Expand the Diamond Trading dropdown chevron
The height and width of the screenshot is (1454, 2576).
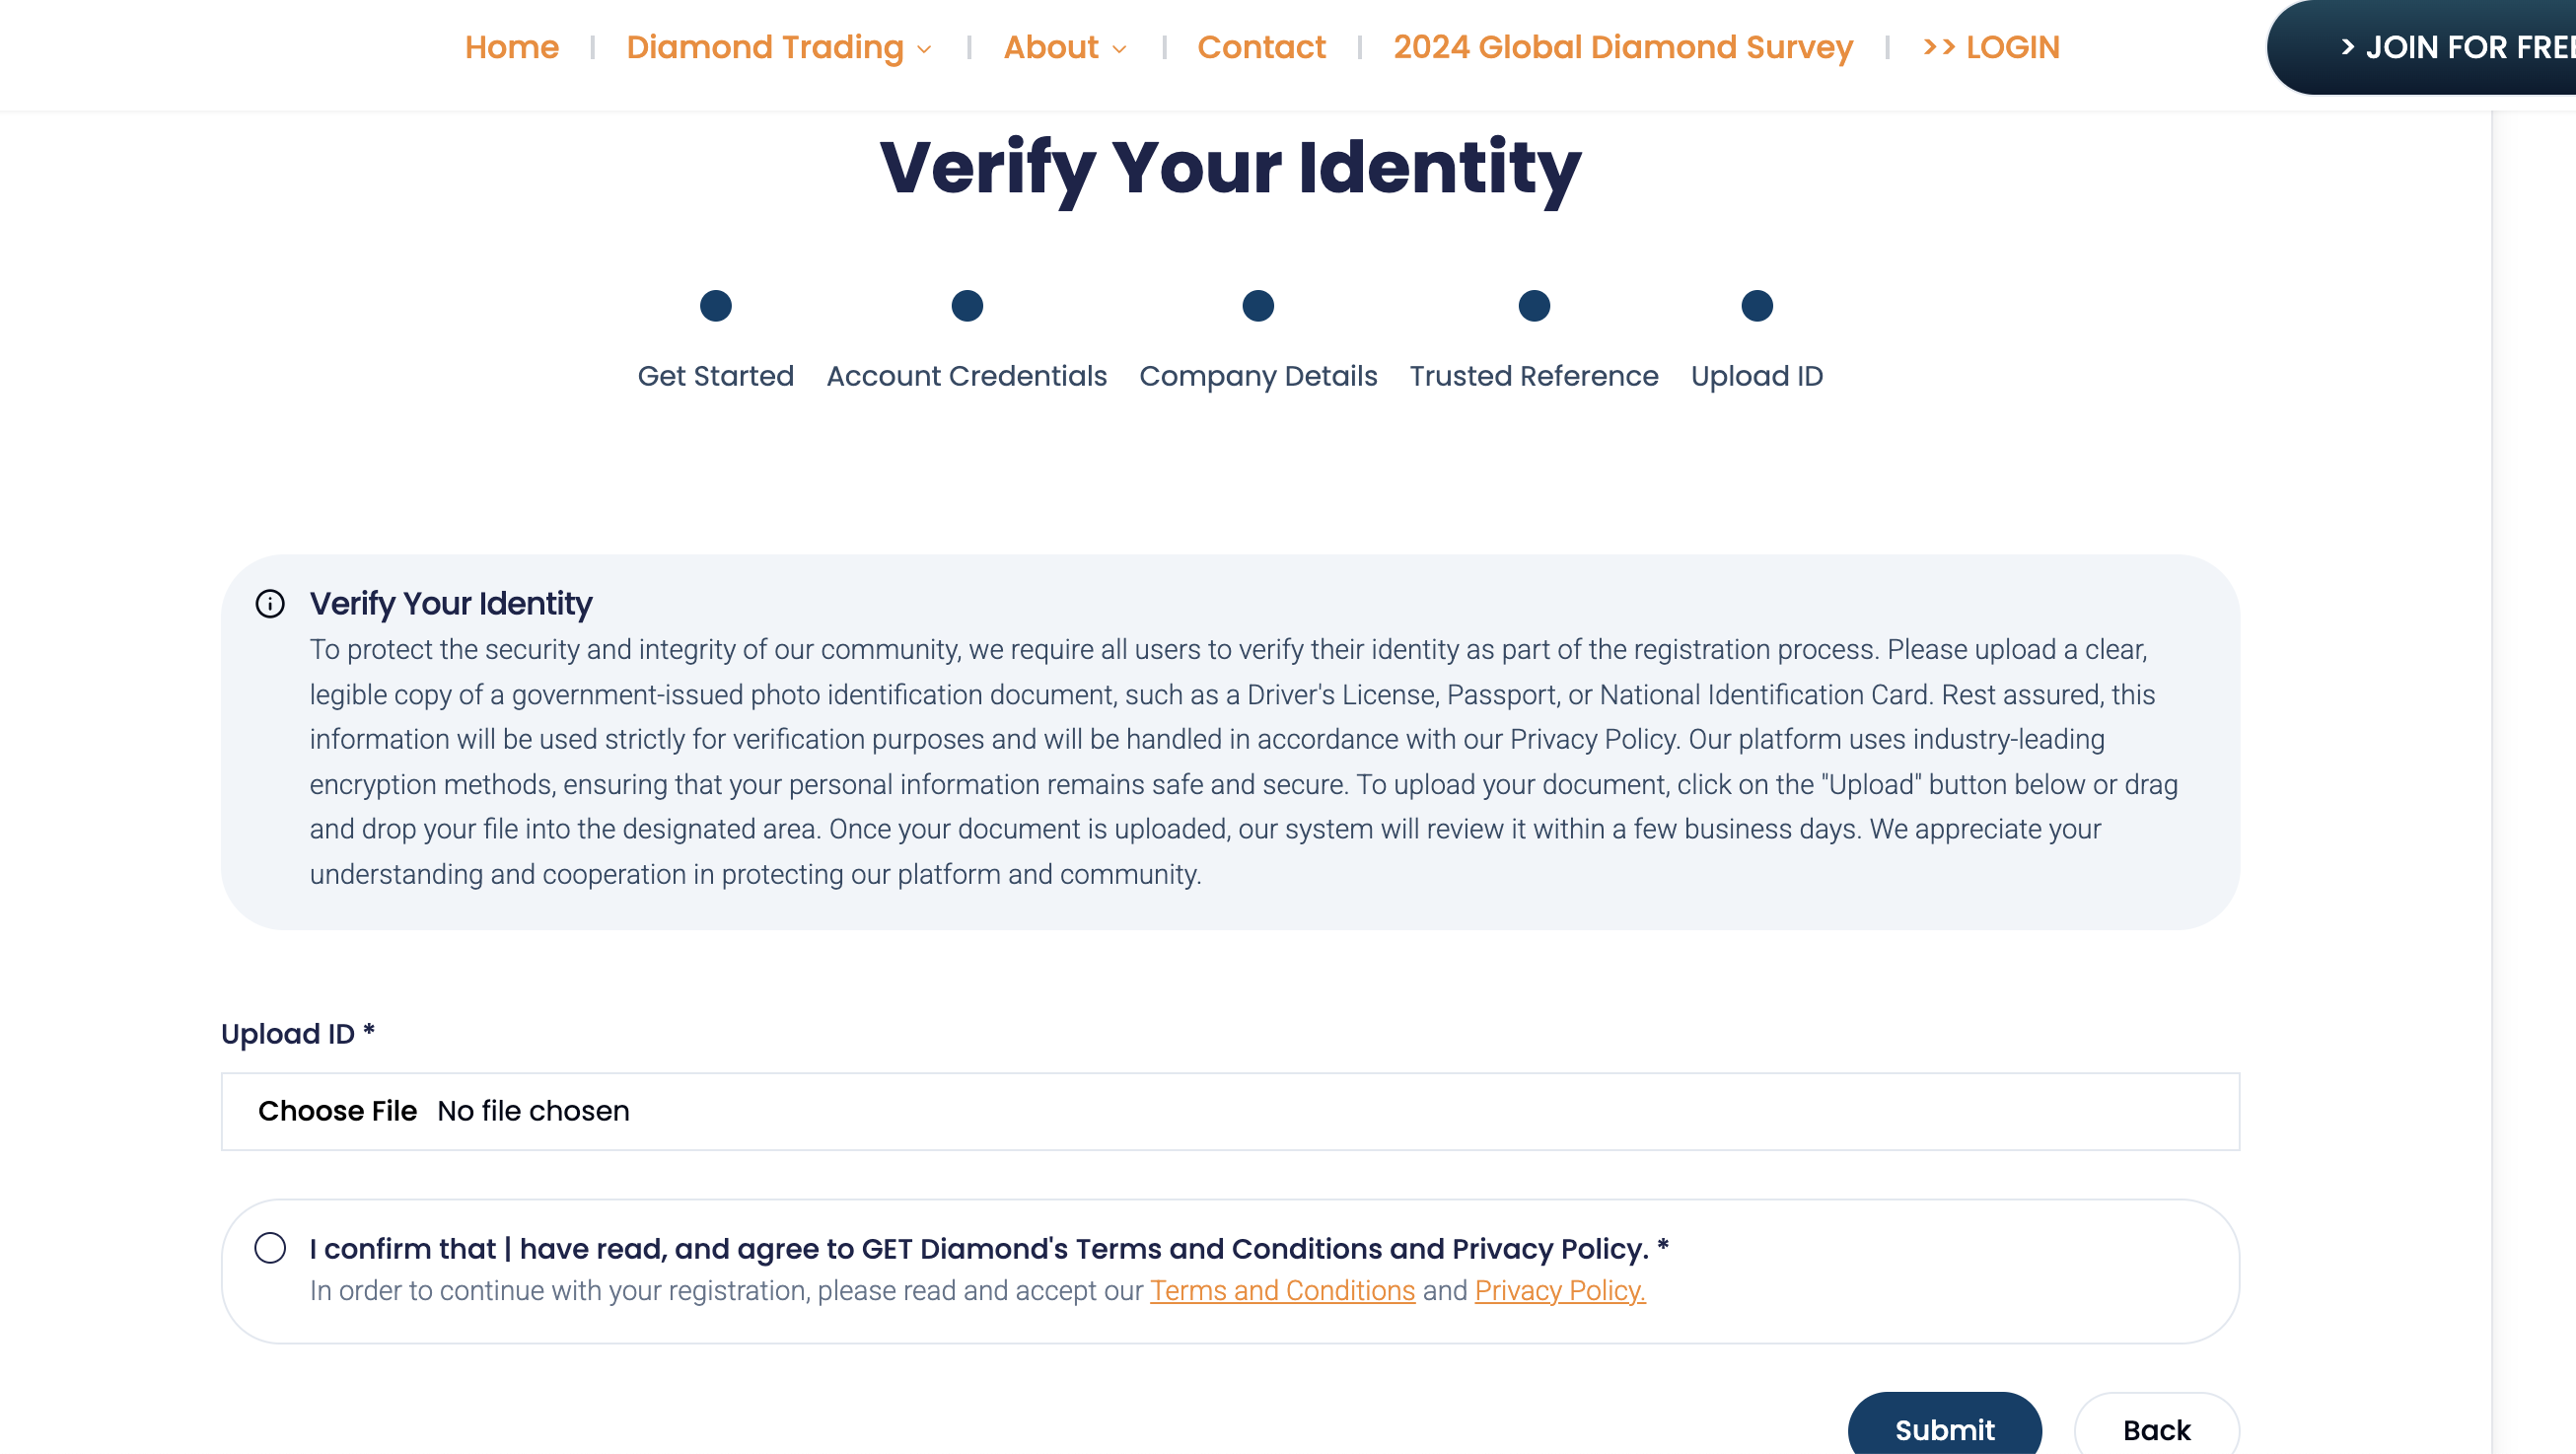pos(925,49)
